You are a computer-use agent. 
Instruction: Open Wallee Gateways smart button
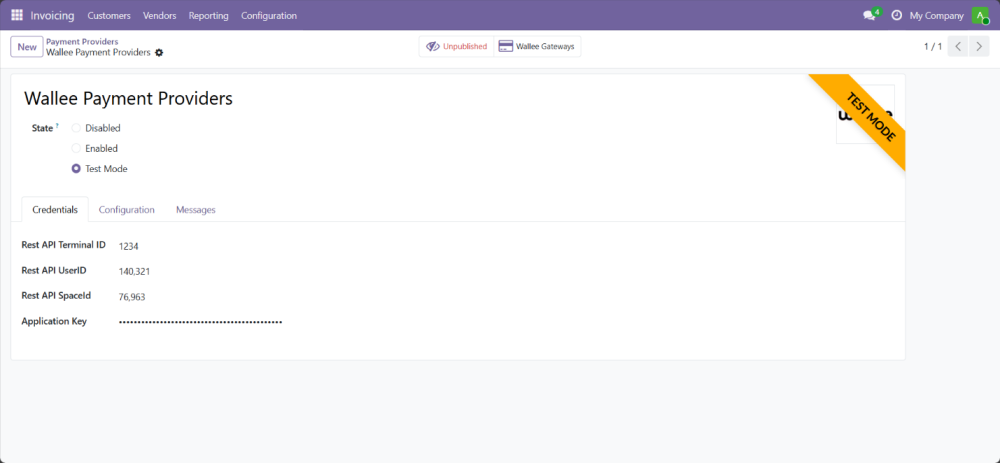click(x=537, y=47)
